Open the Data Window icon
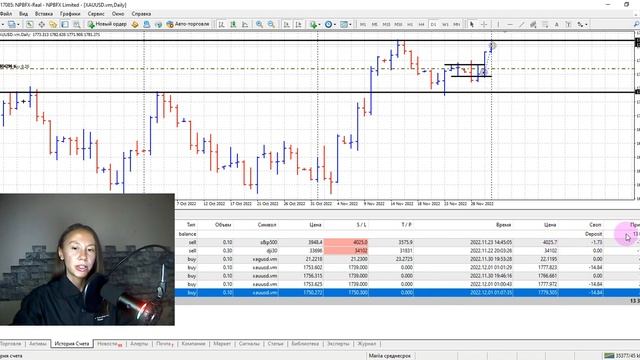640x360 pixels. tap(42, 24)
